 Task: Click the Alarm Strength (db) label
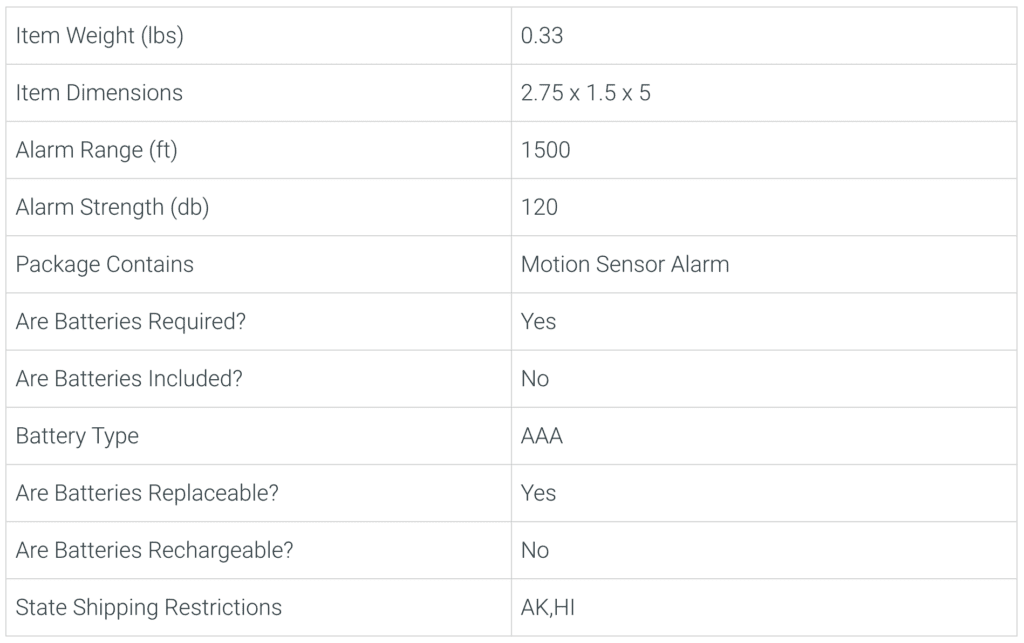[x=112, y=208]
